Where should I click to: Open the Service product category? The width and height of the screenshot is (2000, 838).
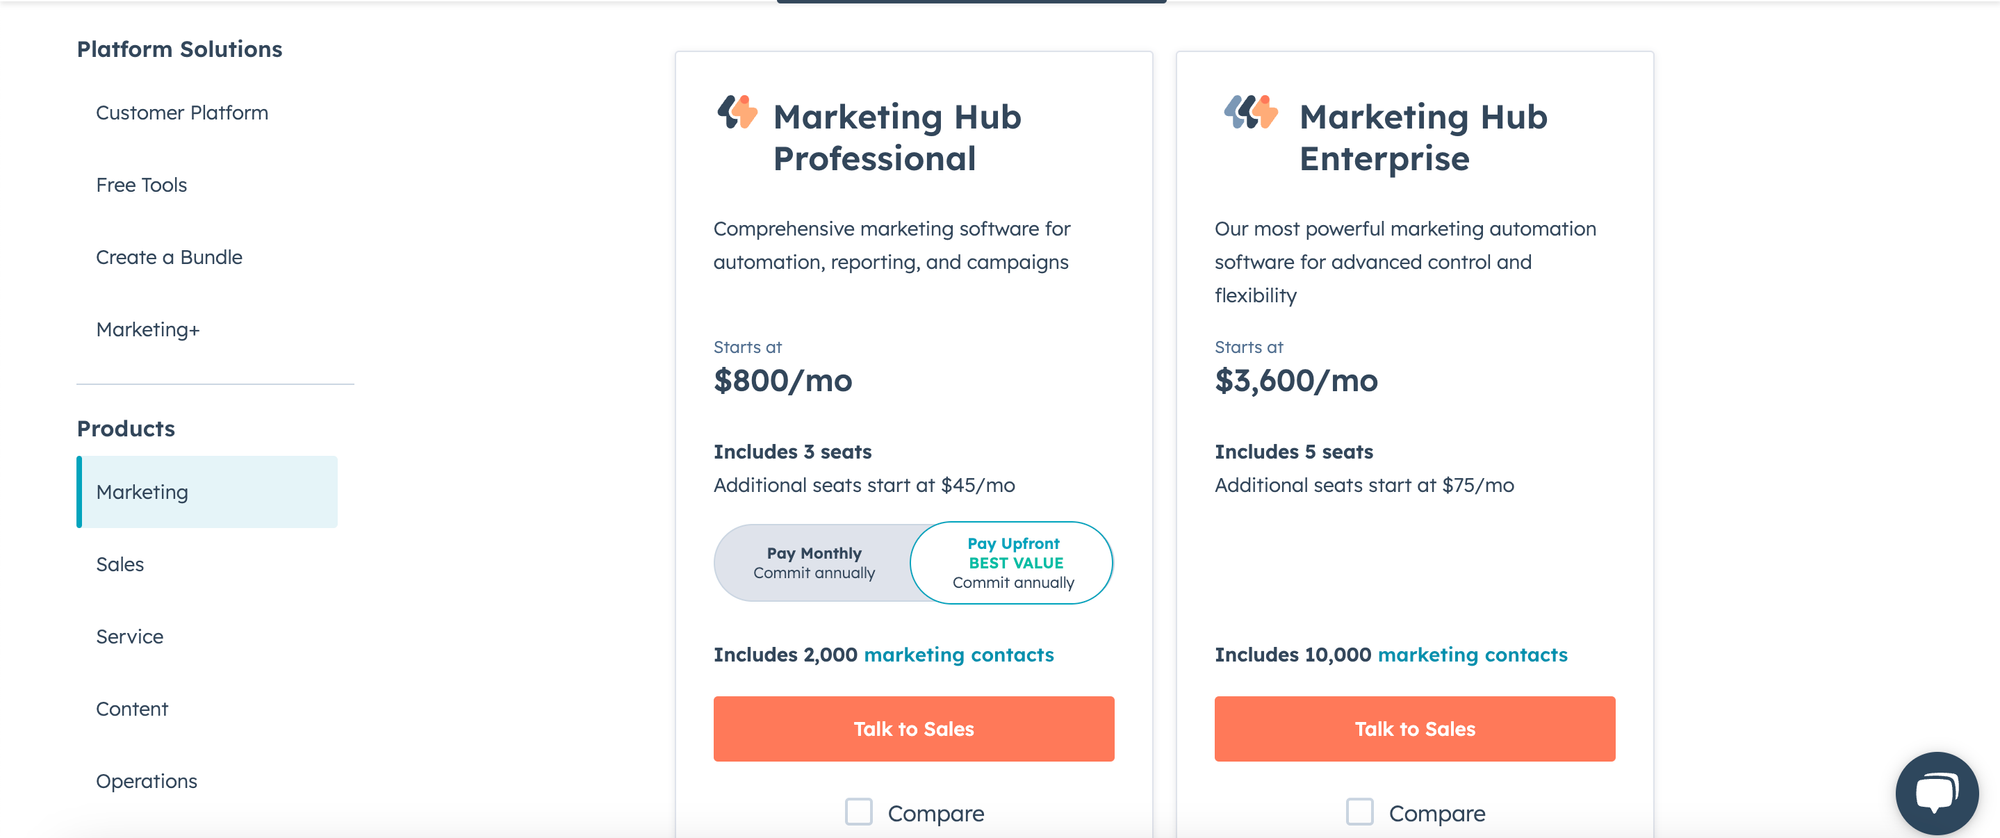129,636
